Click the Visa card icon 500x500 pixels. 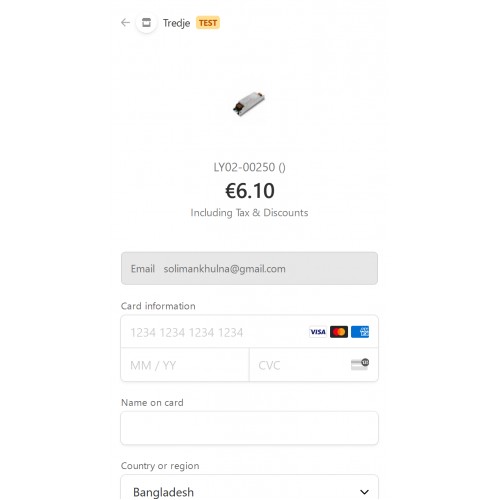click(318, 332)
